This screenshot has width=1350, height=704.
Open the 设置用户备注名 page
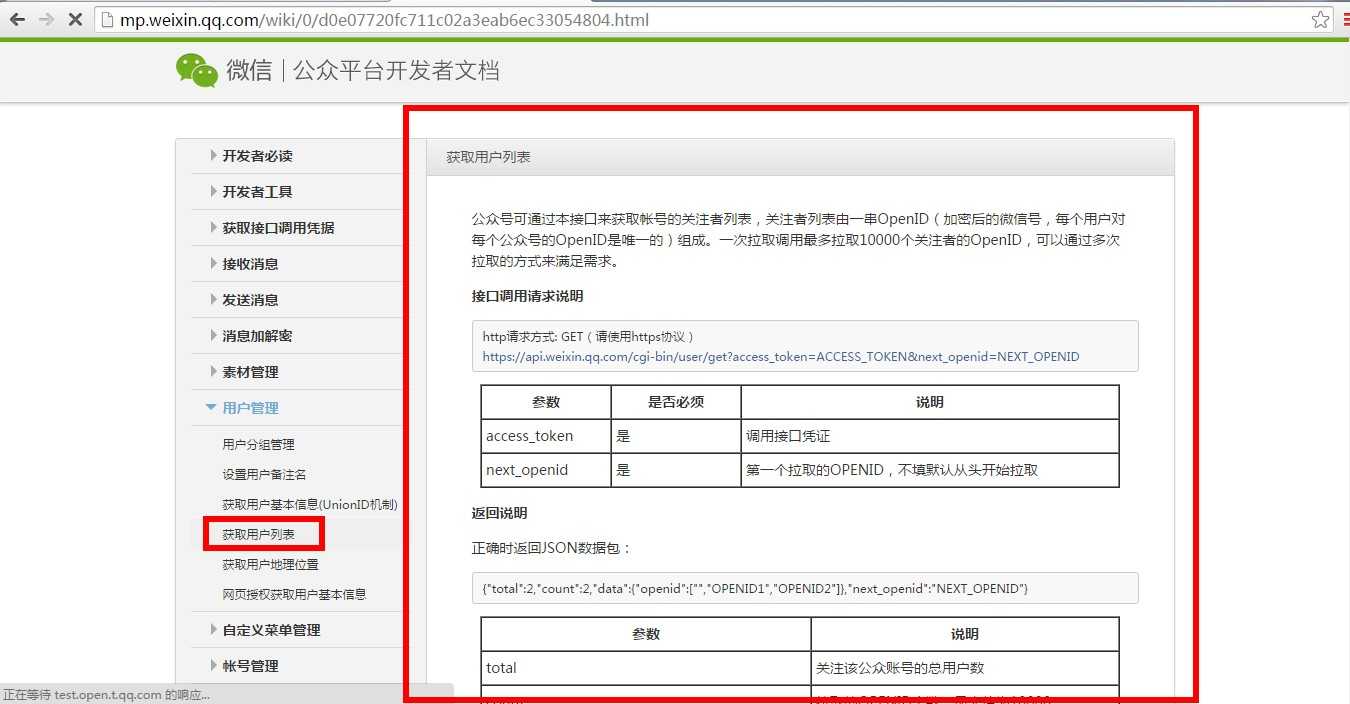click(x=264, y=475)
